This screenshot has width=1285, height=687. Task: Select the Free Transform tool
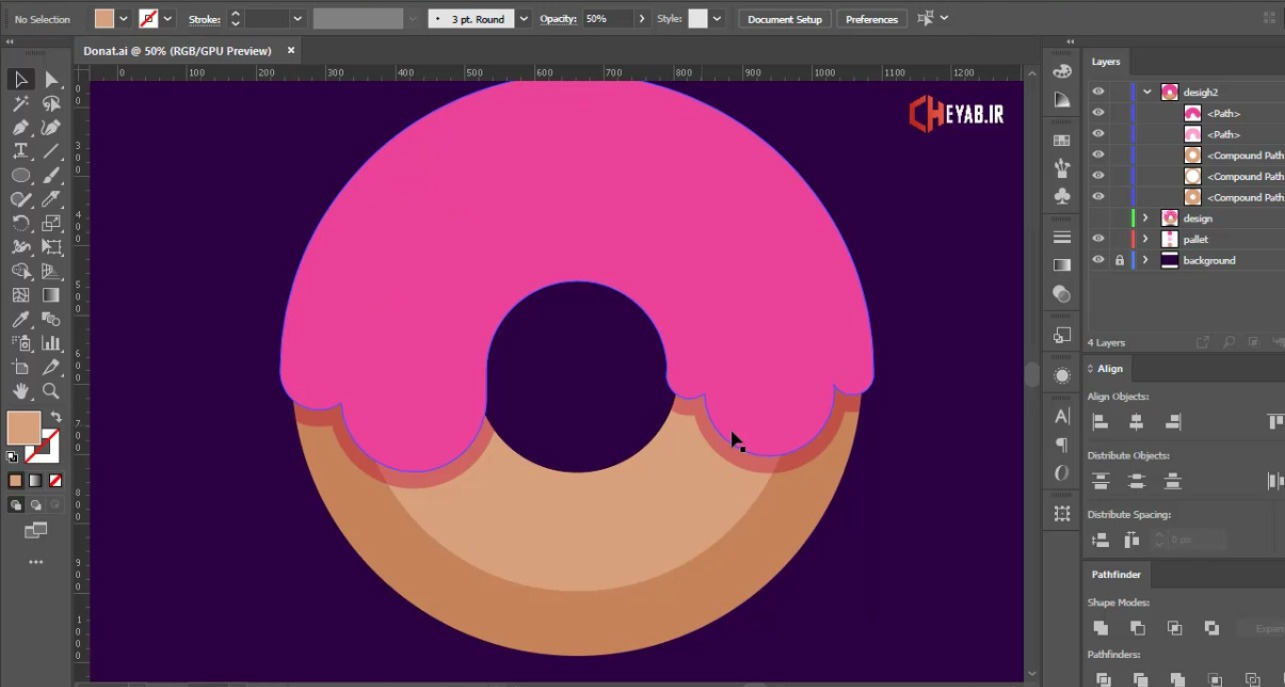click(x=51, y=247)
